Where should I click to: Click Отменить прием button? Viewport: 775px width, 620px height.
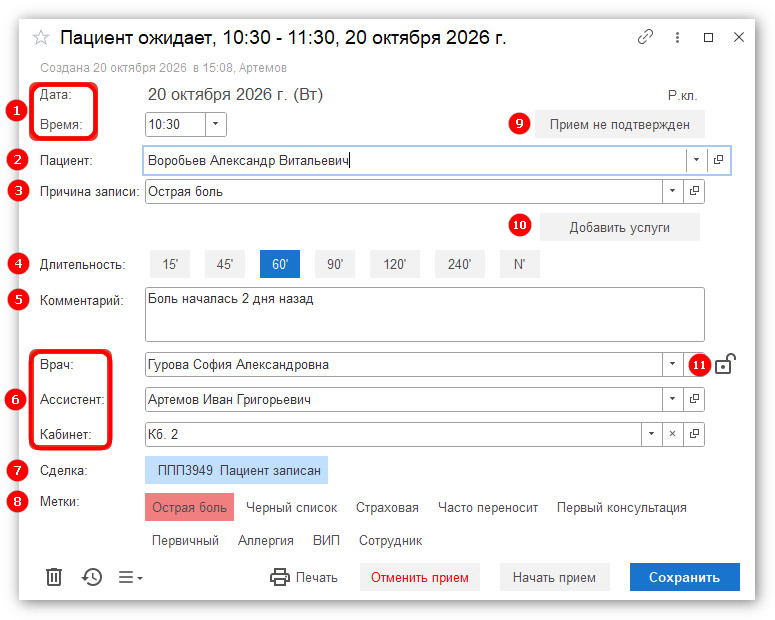pyautogui.click(x=420, y=577)
